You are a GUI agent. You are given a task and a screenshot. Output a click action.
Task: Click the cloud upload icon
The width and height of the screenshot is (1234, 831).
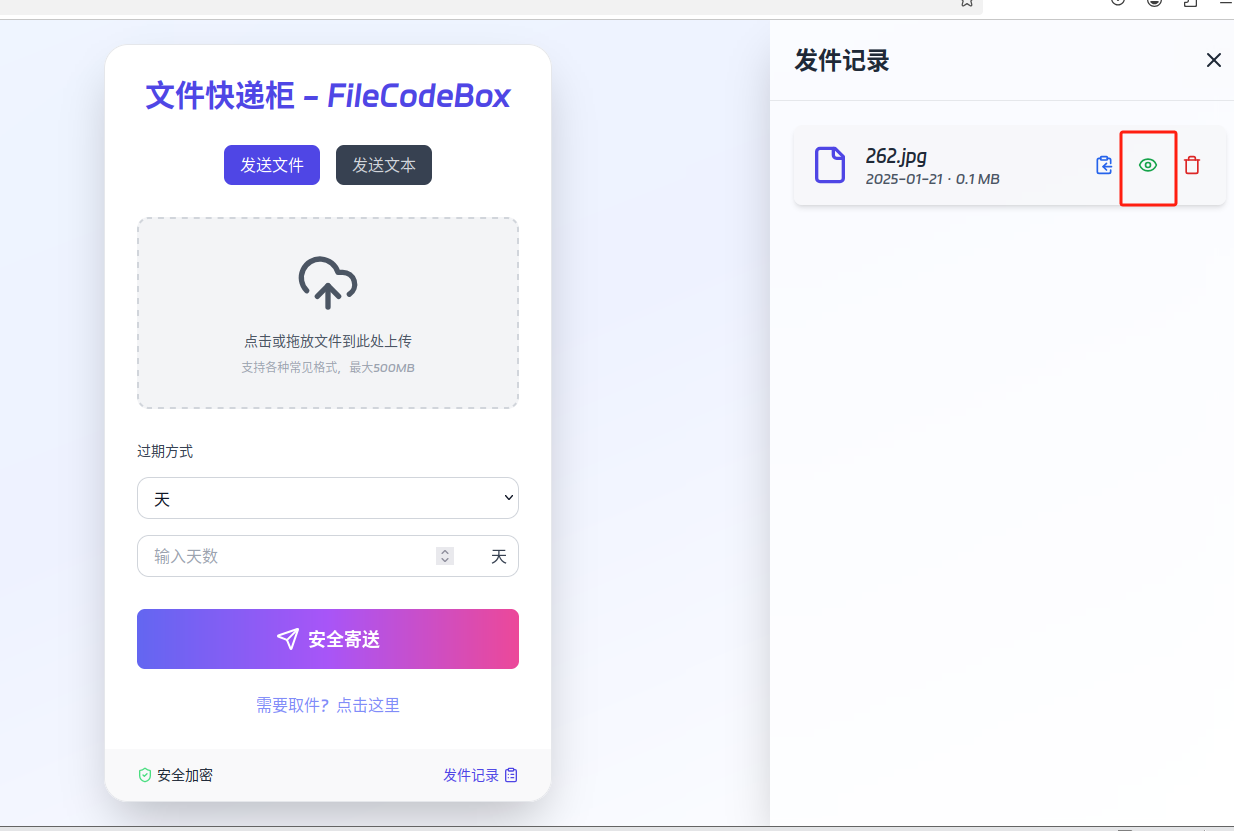tap(328, 282)
